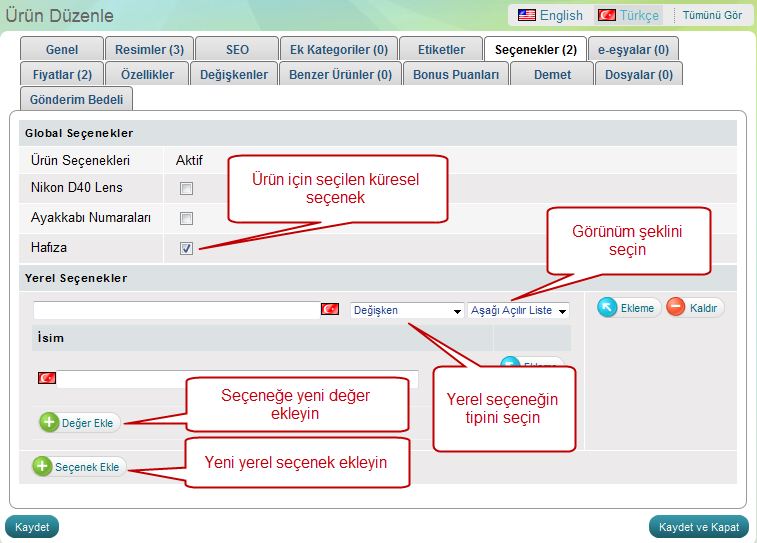The width and height of the screenshot is (757, 543).
Task: Enable the Nikon D40 Lens checkbox
Action: (x=186, y=188)
